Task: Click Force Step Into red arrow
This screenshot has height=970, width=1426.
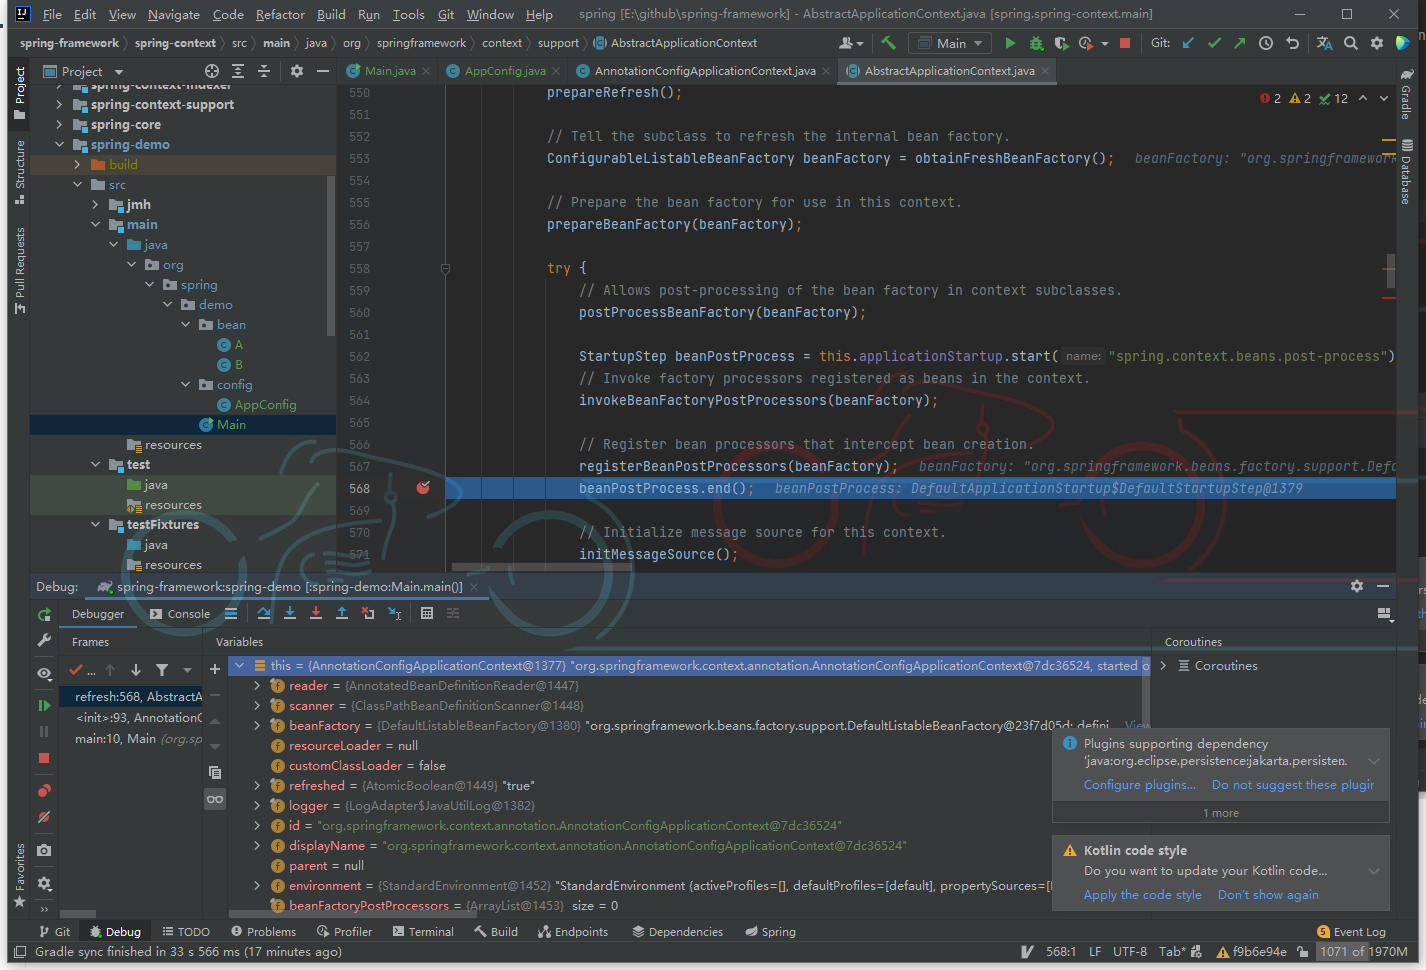Action: coord(316,613)
